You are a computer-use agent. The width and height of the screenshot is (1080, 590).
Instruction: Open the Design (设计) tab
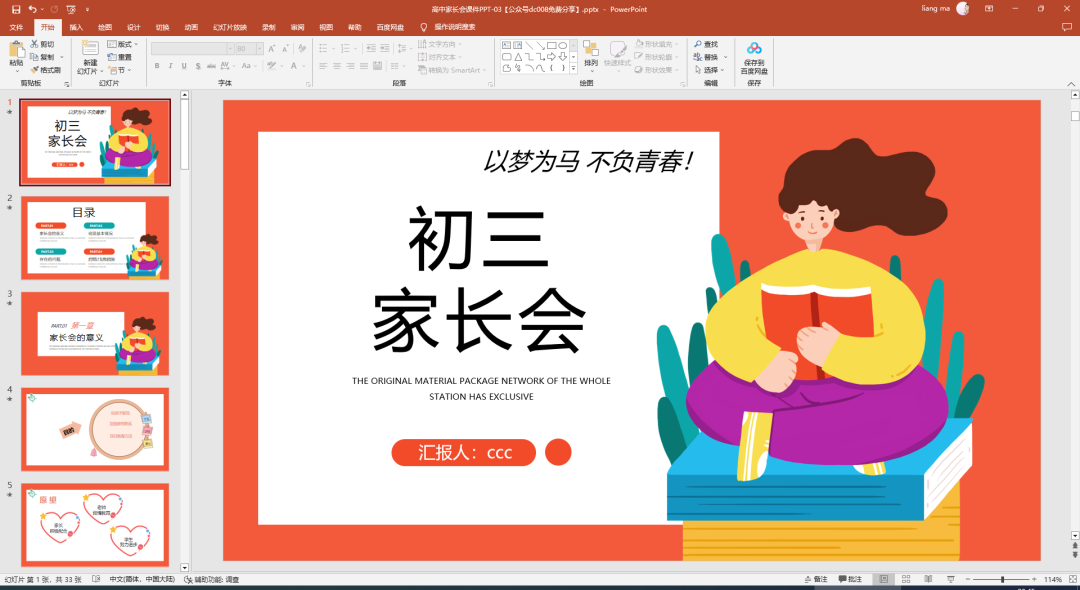[134, 28]
